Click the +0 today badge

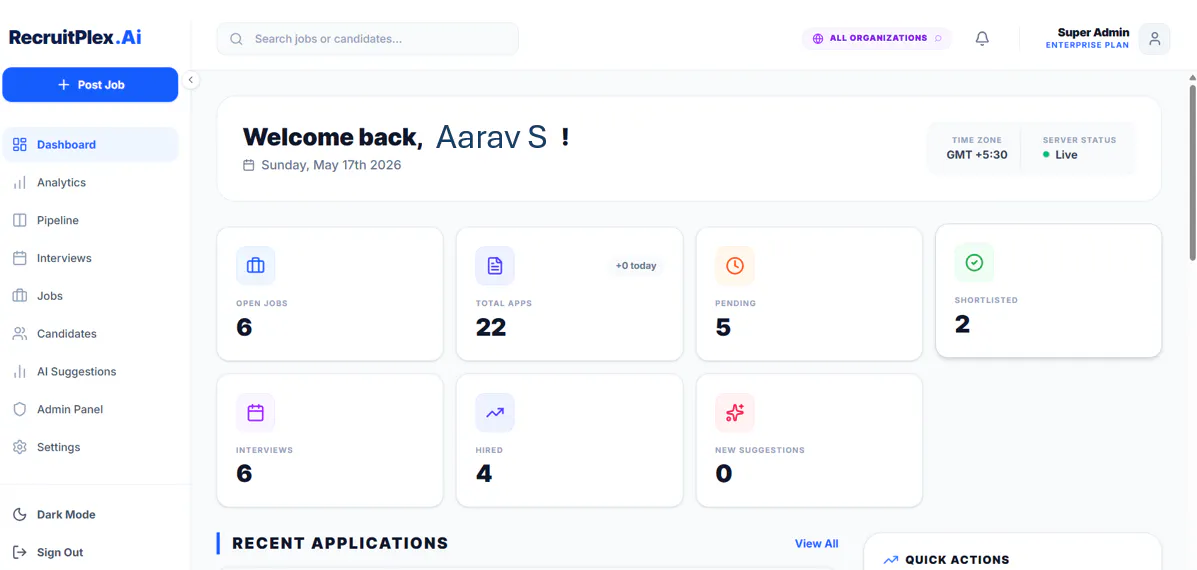click(x=636, y=266)
